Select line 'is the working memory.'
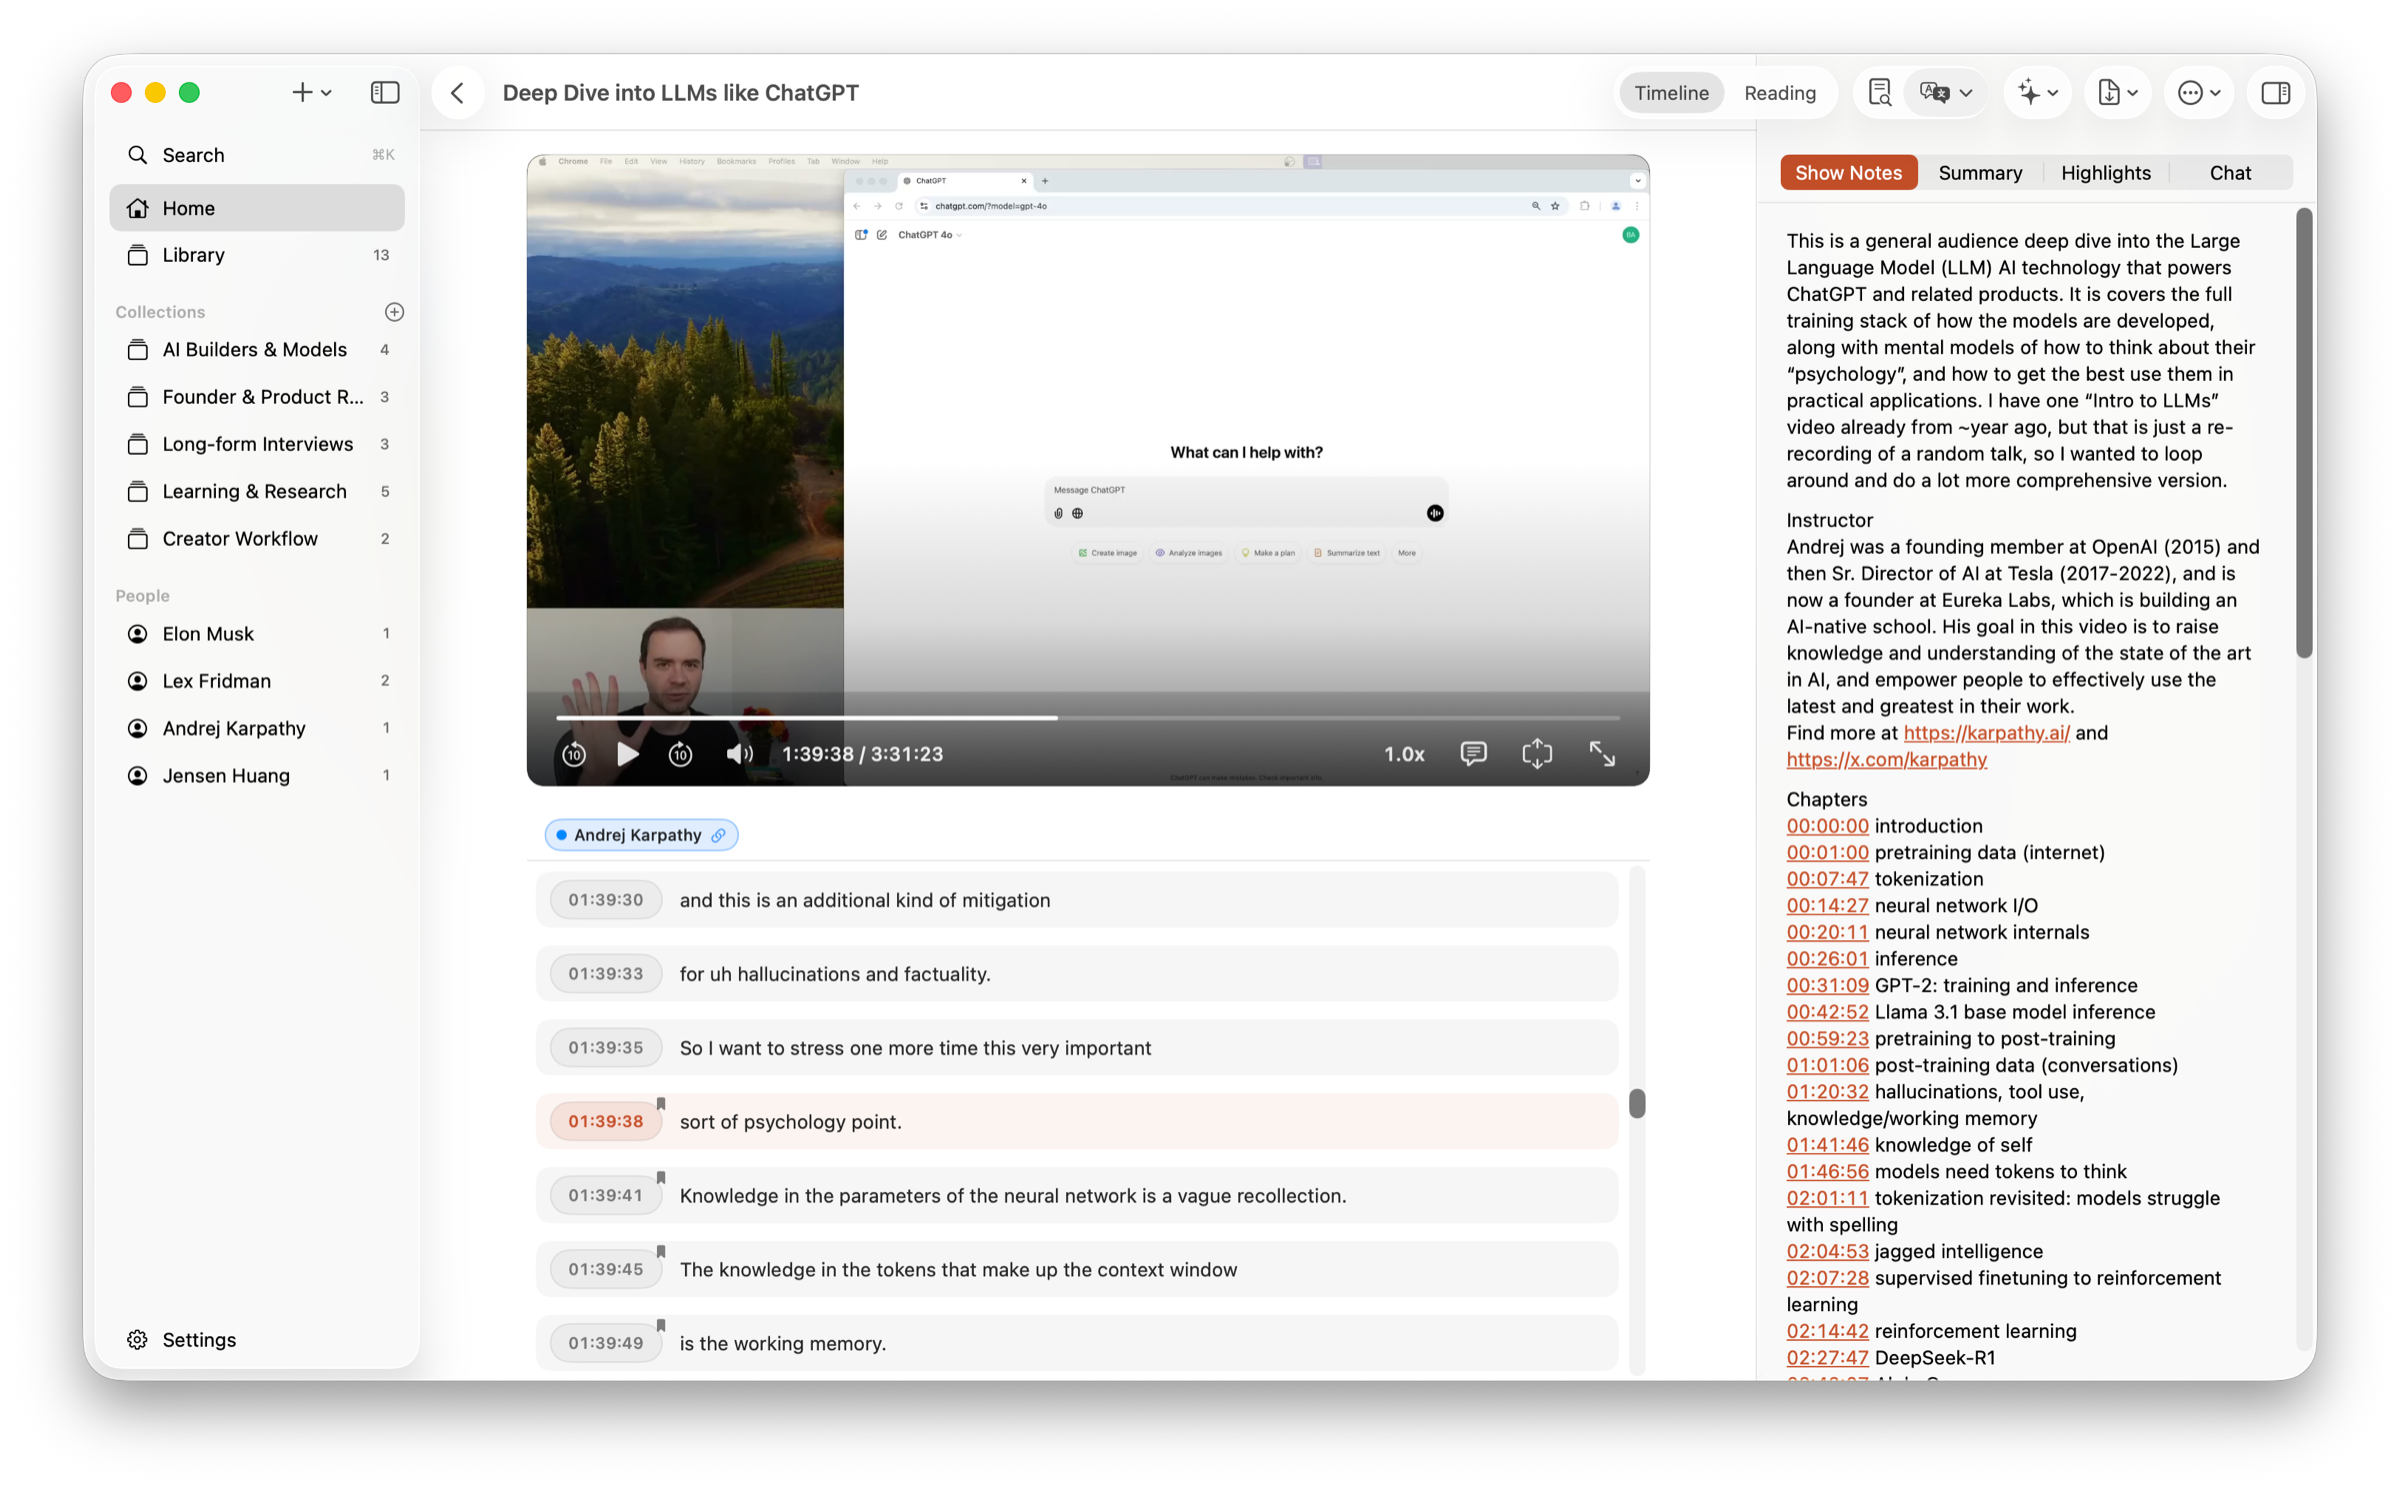 click(1077, 1344)
